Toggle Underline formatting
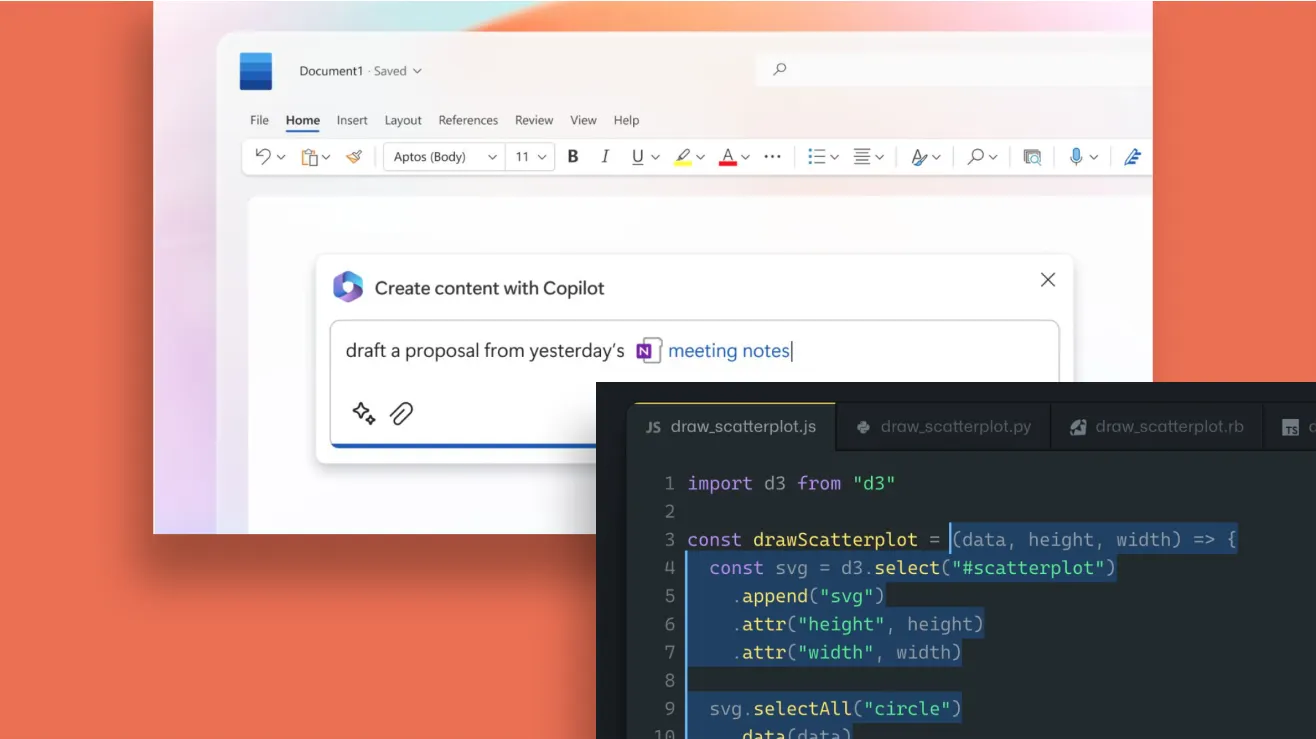 point(637,156)
